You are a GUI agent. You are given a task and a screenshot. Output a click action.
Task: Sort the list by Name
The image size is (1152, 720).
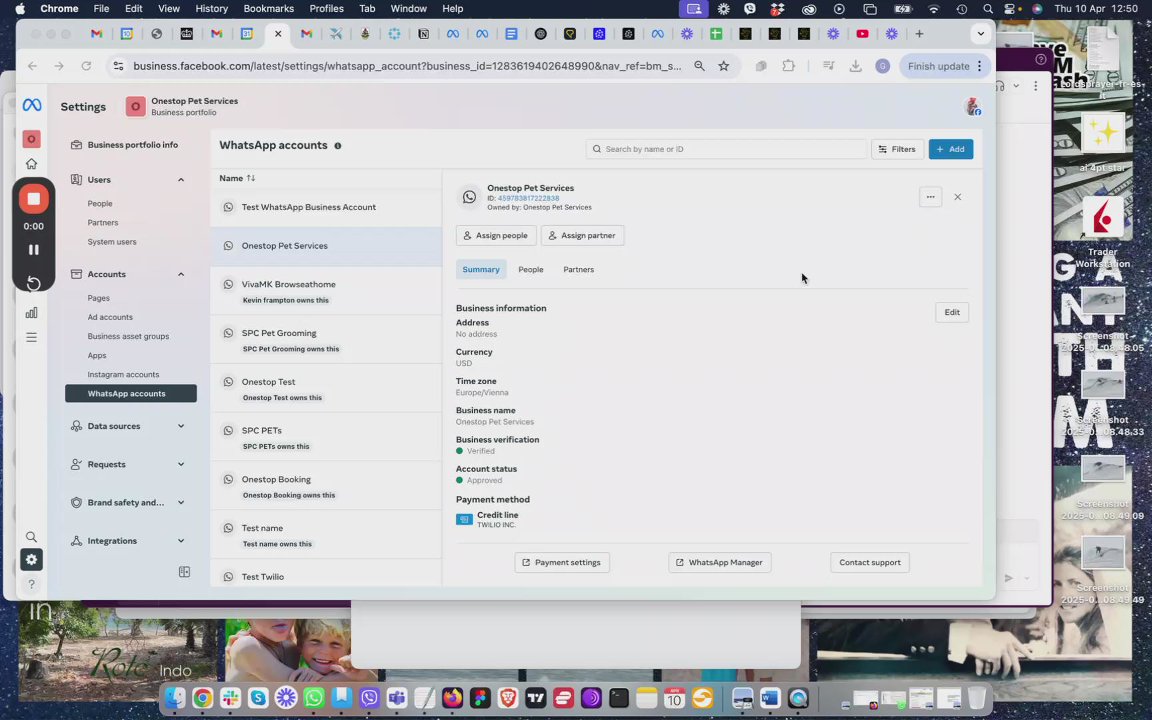[237, 179]
